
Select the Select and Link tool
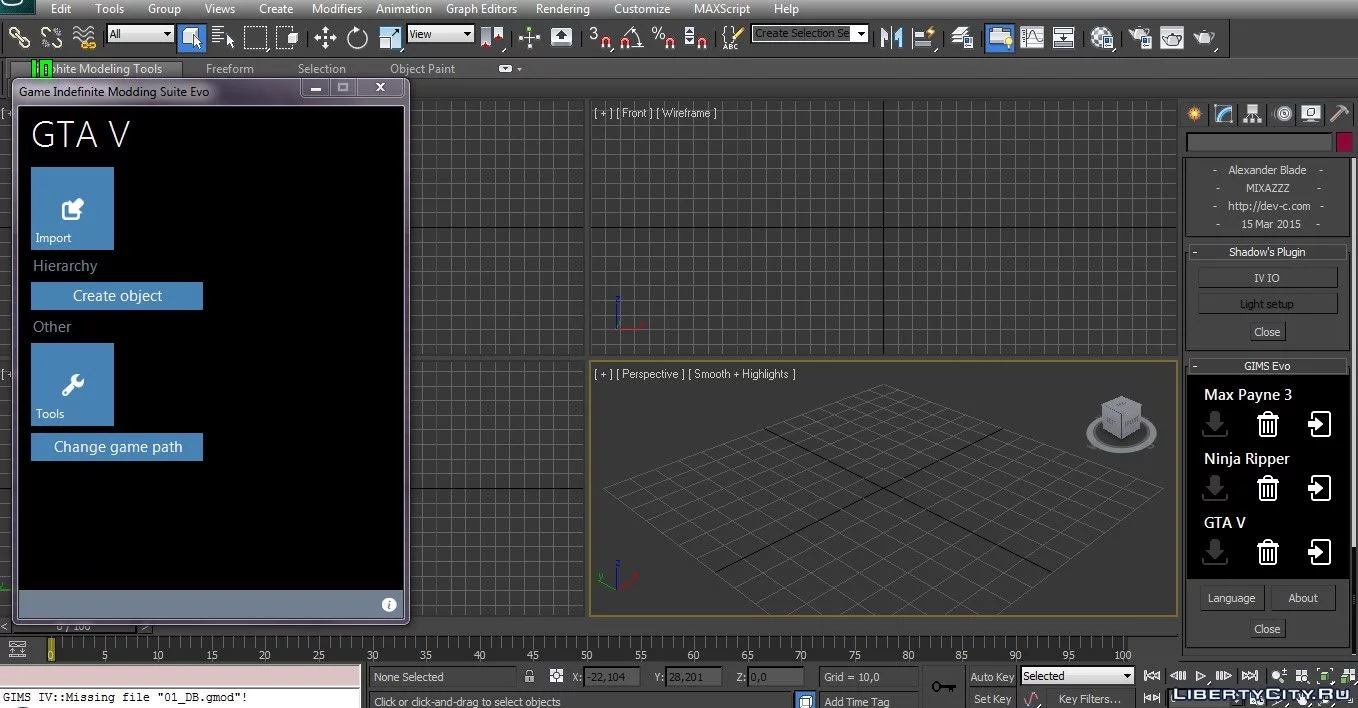tap(20, 38)
